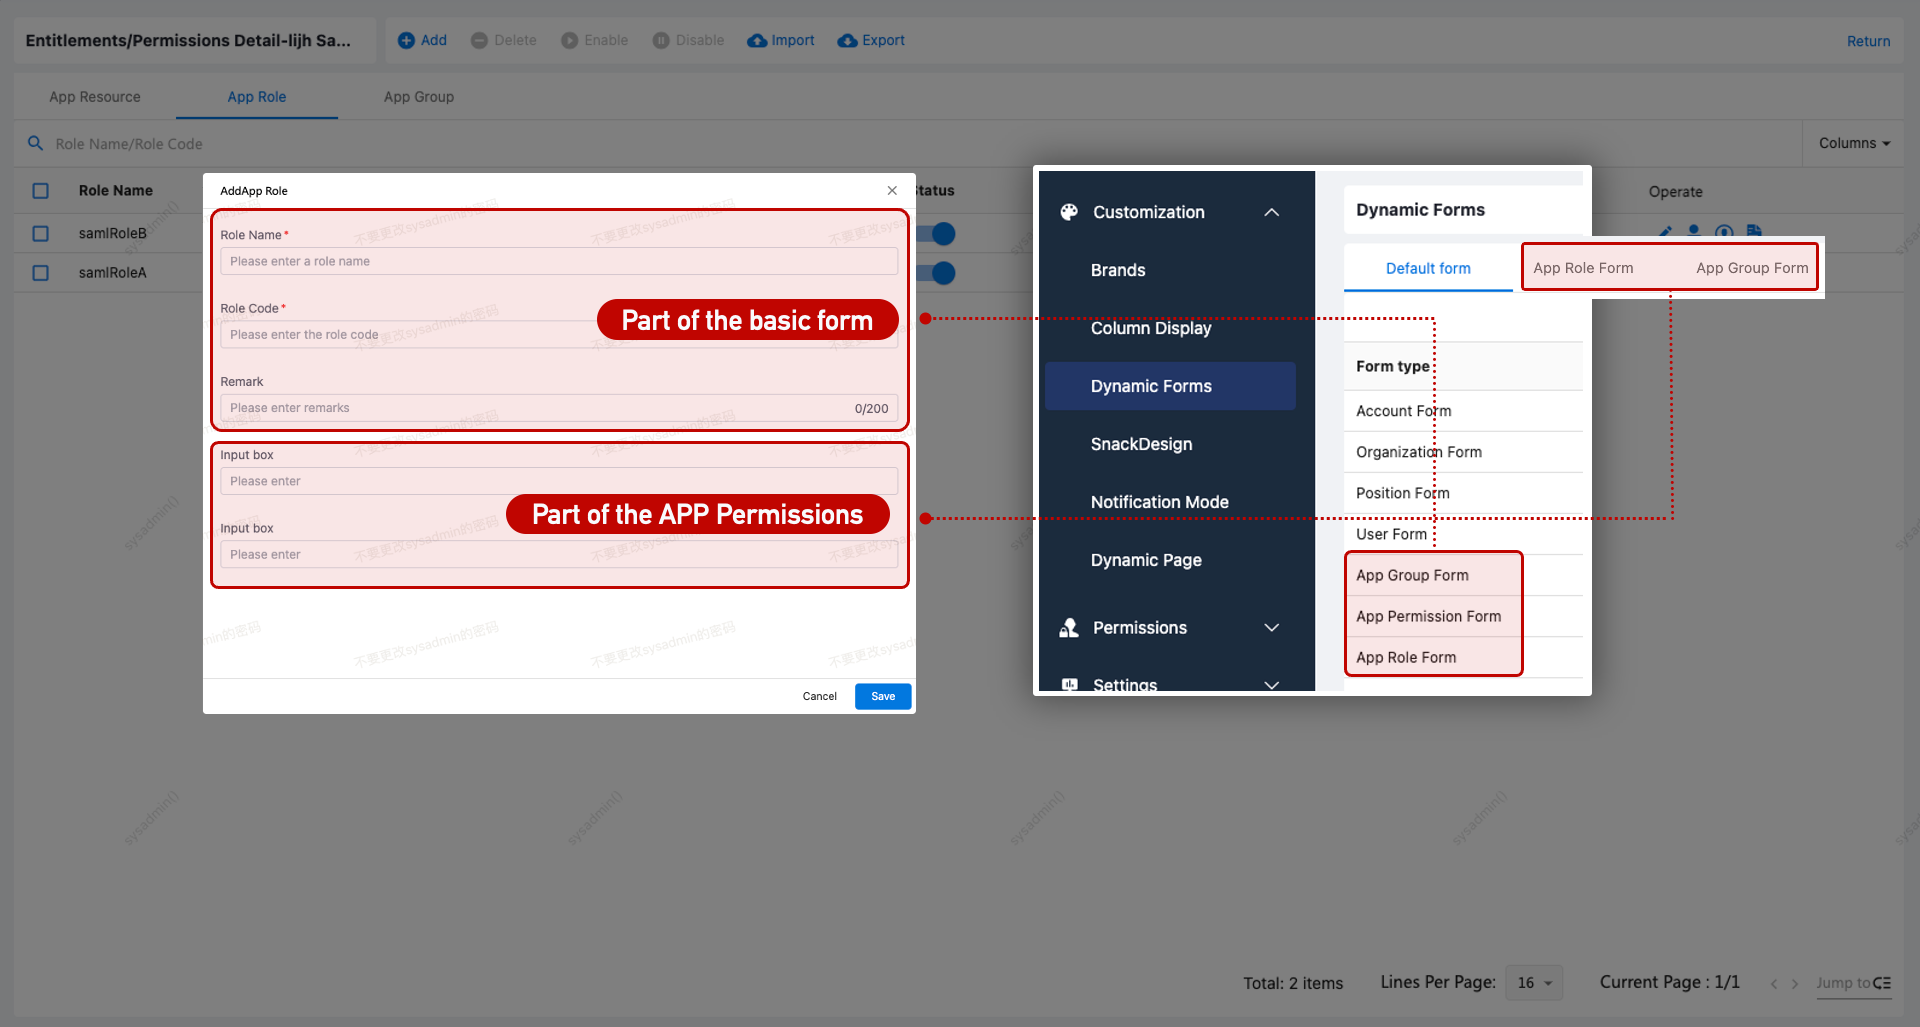Click the Disable icon in toolbar
1920x1027 pixels.
point(661,41)
